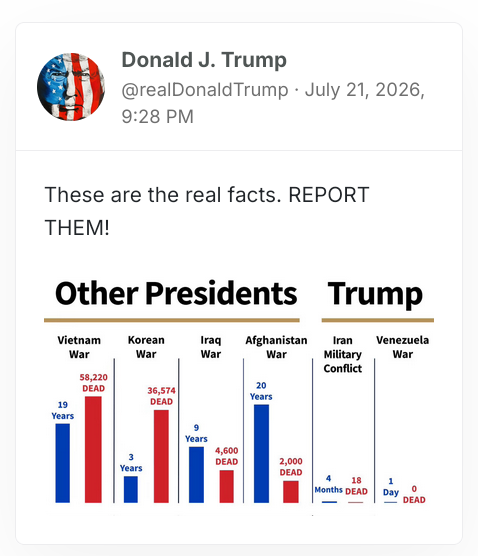
Task: Click the Afghanistan War red 2,000 DEAD bar
Action: coord(291,492)
